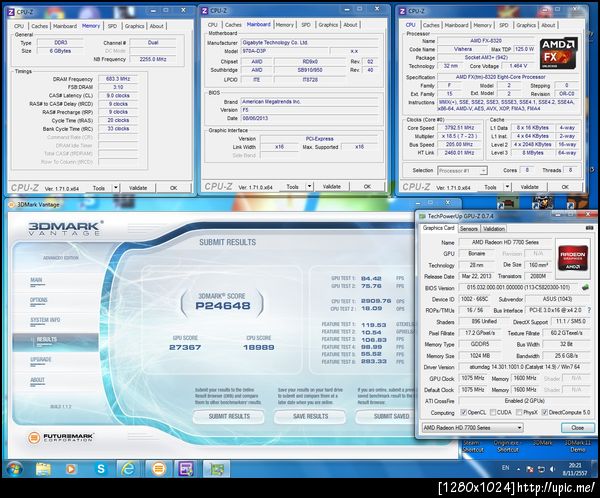
Task: Open Windows Media Player from taskbar
Action: pos(71,469)
